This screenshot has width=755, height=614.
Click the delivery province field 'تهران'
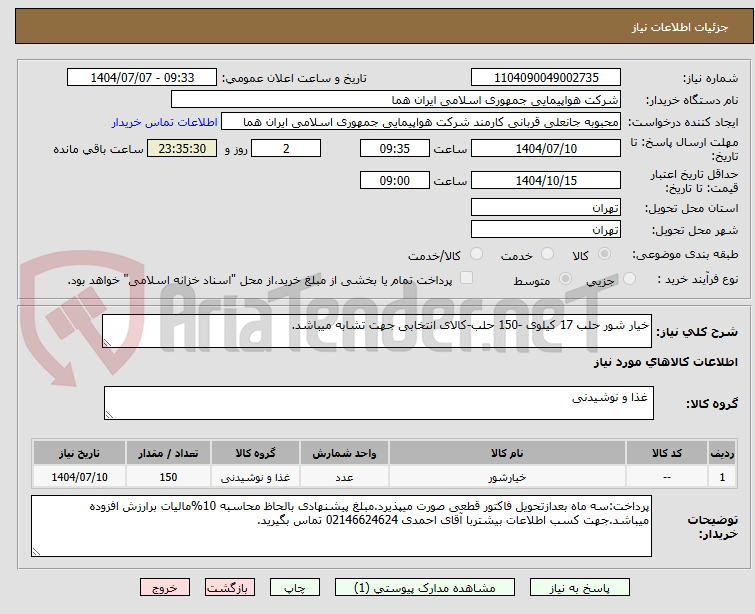[546, 208]
